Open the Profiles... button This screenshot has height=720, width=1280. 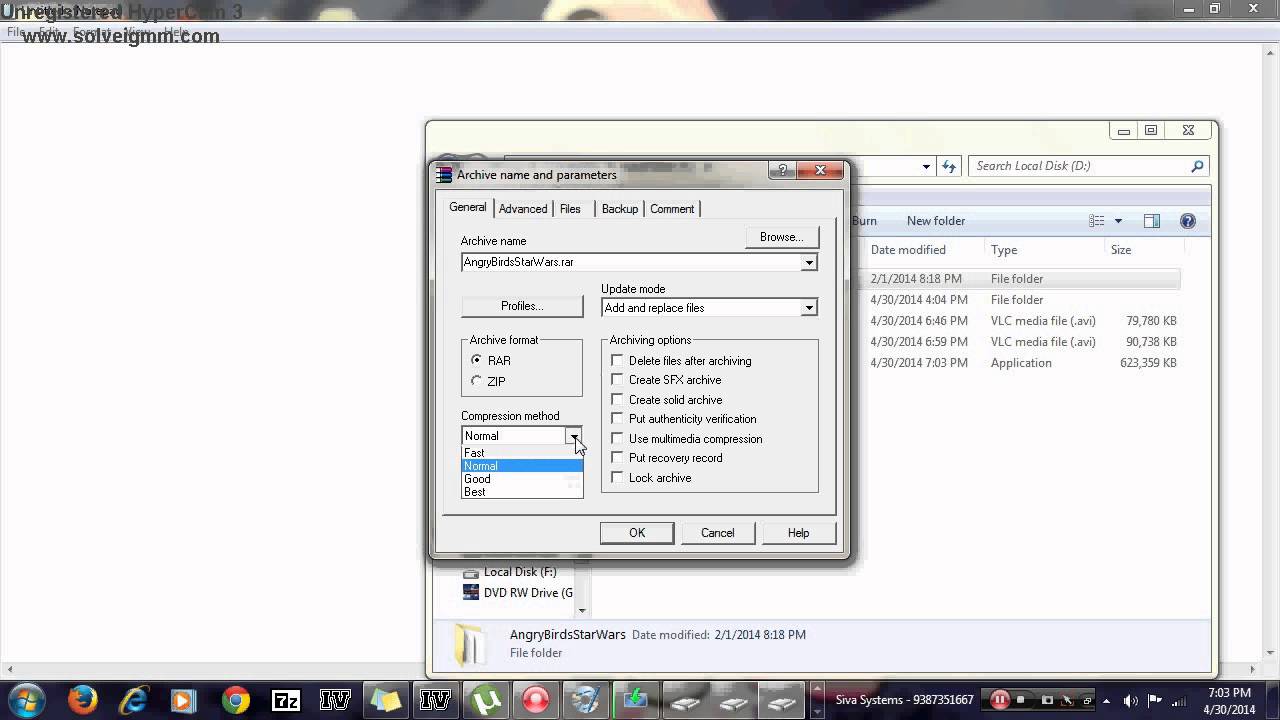(x=522, y=306)
